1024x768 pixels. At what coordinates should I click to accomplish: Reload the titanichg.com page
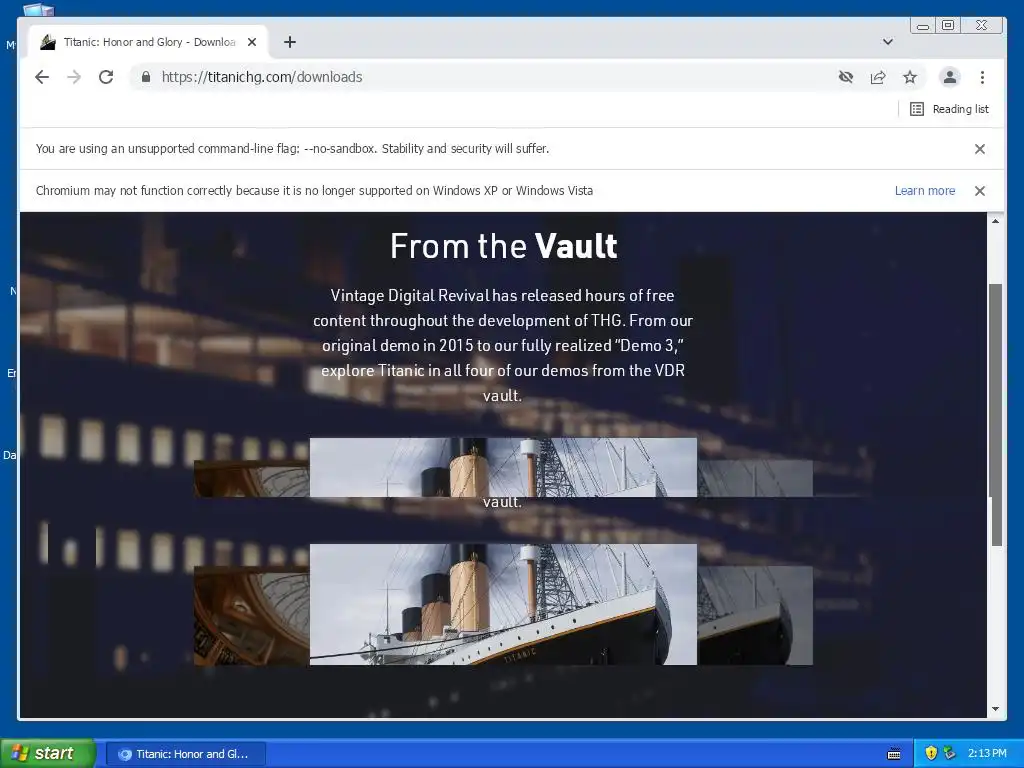(106, 77)
